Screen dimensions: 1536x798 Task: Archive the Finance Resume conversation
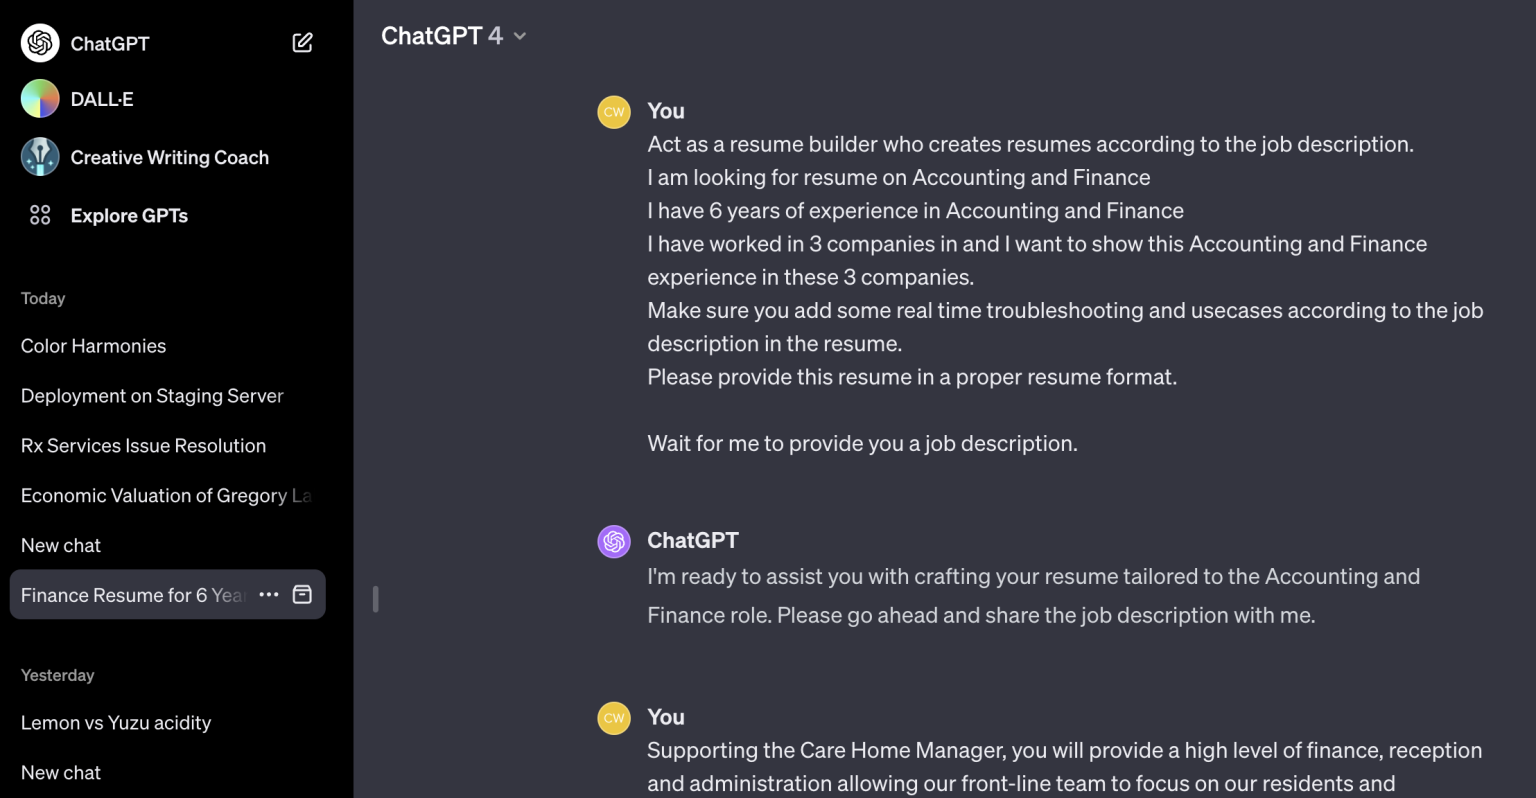tap(301, 594)
